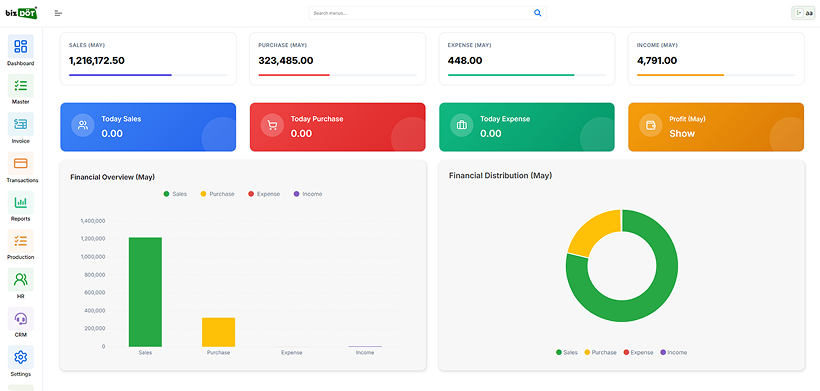Viewport: 820px width, 391px height.
Task: Click the Today Expense briefcase icon
Action: [x=461, y=125]
